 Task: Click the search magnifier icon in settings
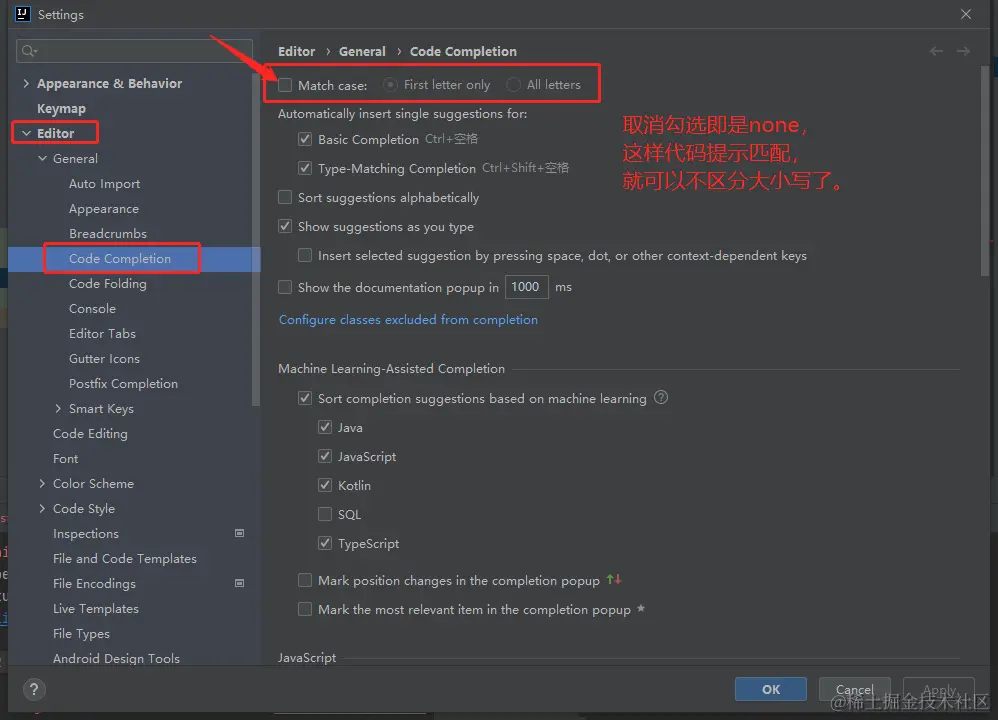point(29,51)
